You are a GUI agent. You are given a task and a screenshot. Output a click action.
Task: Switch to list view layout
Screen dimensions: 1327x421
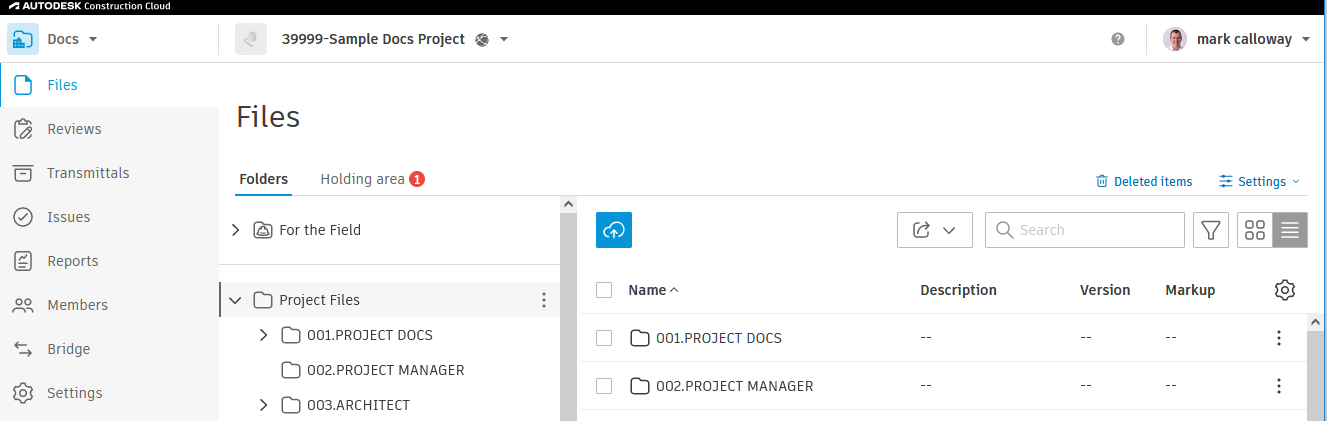[1290, 230]
